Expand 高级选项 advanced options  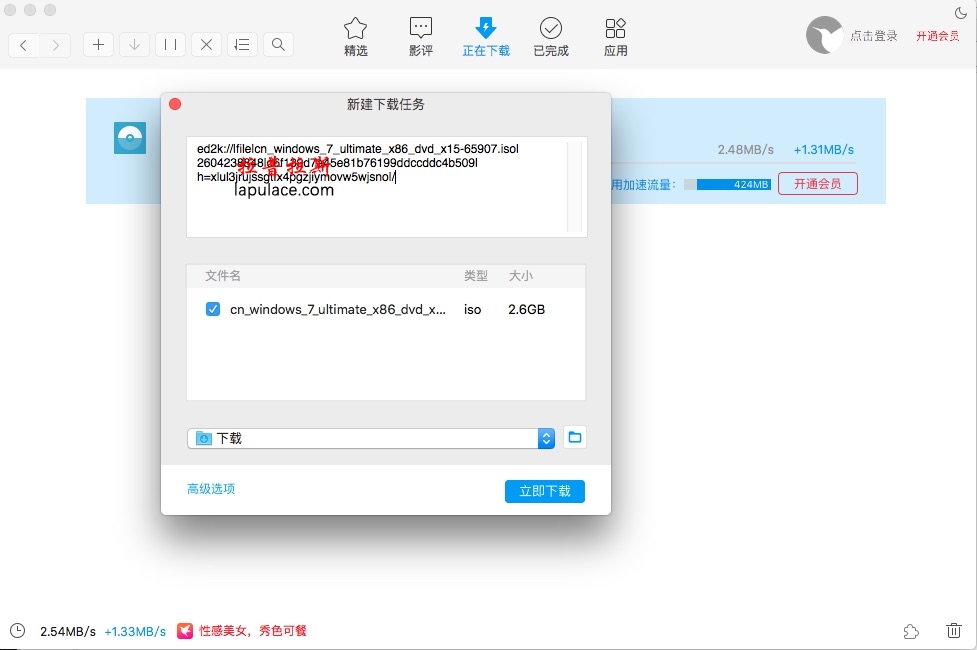pos(211,489)
